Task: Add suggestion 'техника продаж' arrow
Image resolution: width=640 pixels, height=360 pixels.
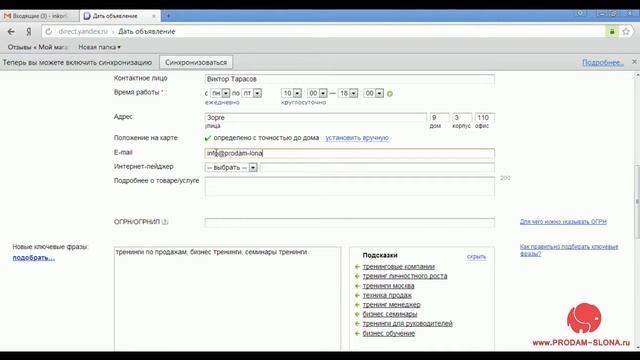Action: (357, 295)
